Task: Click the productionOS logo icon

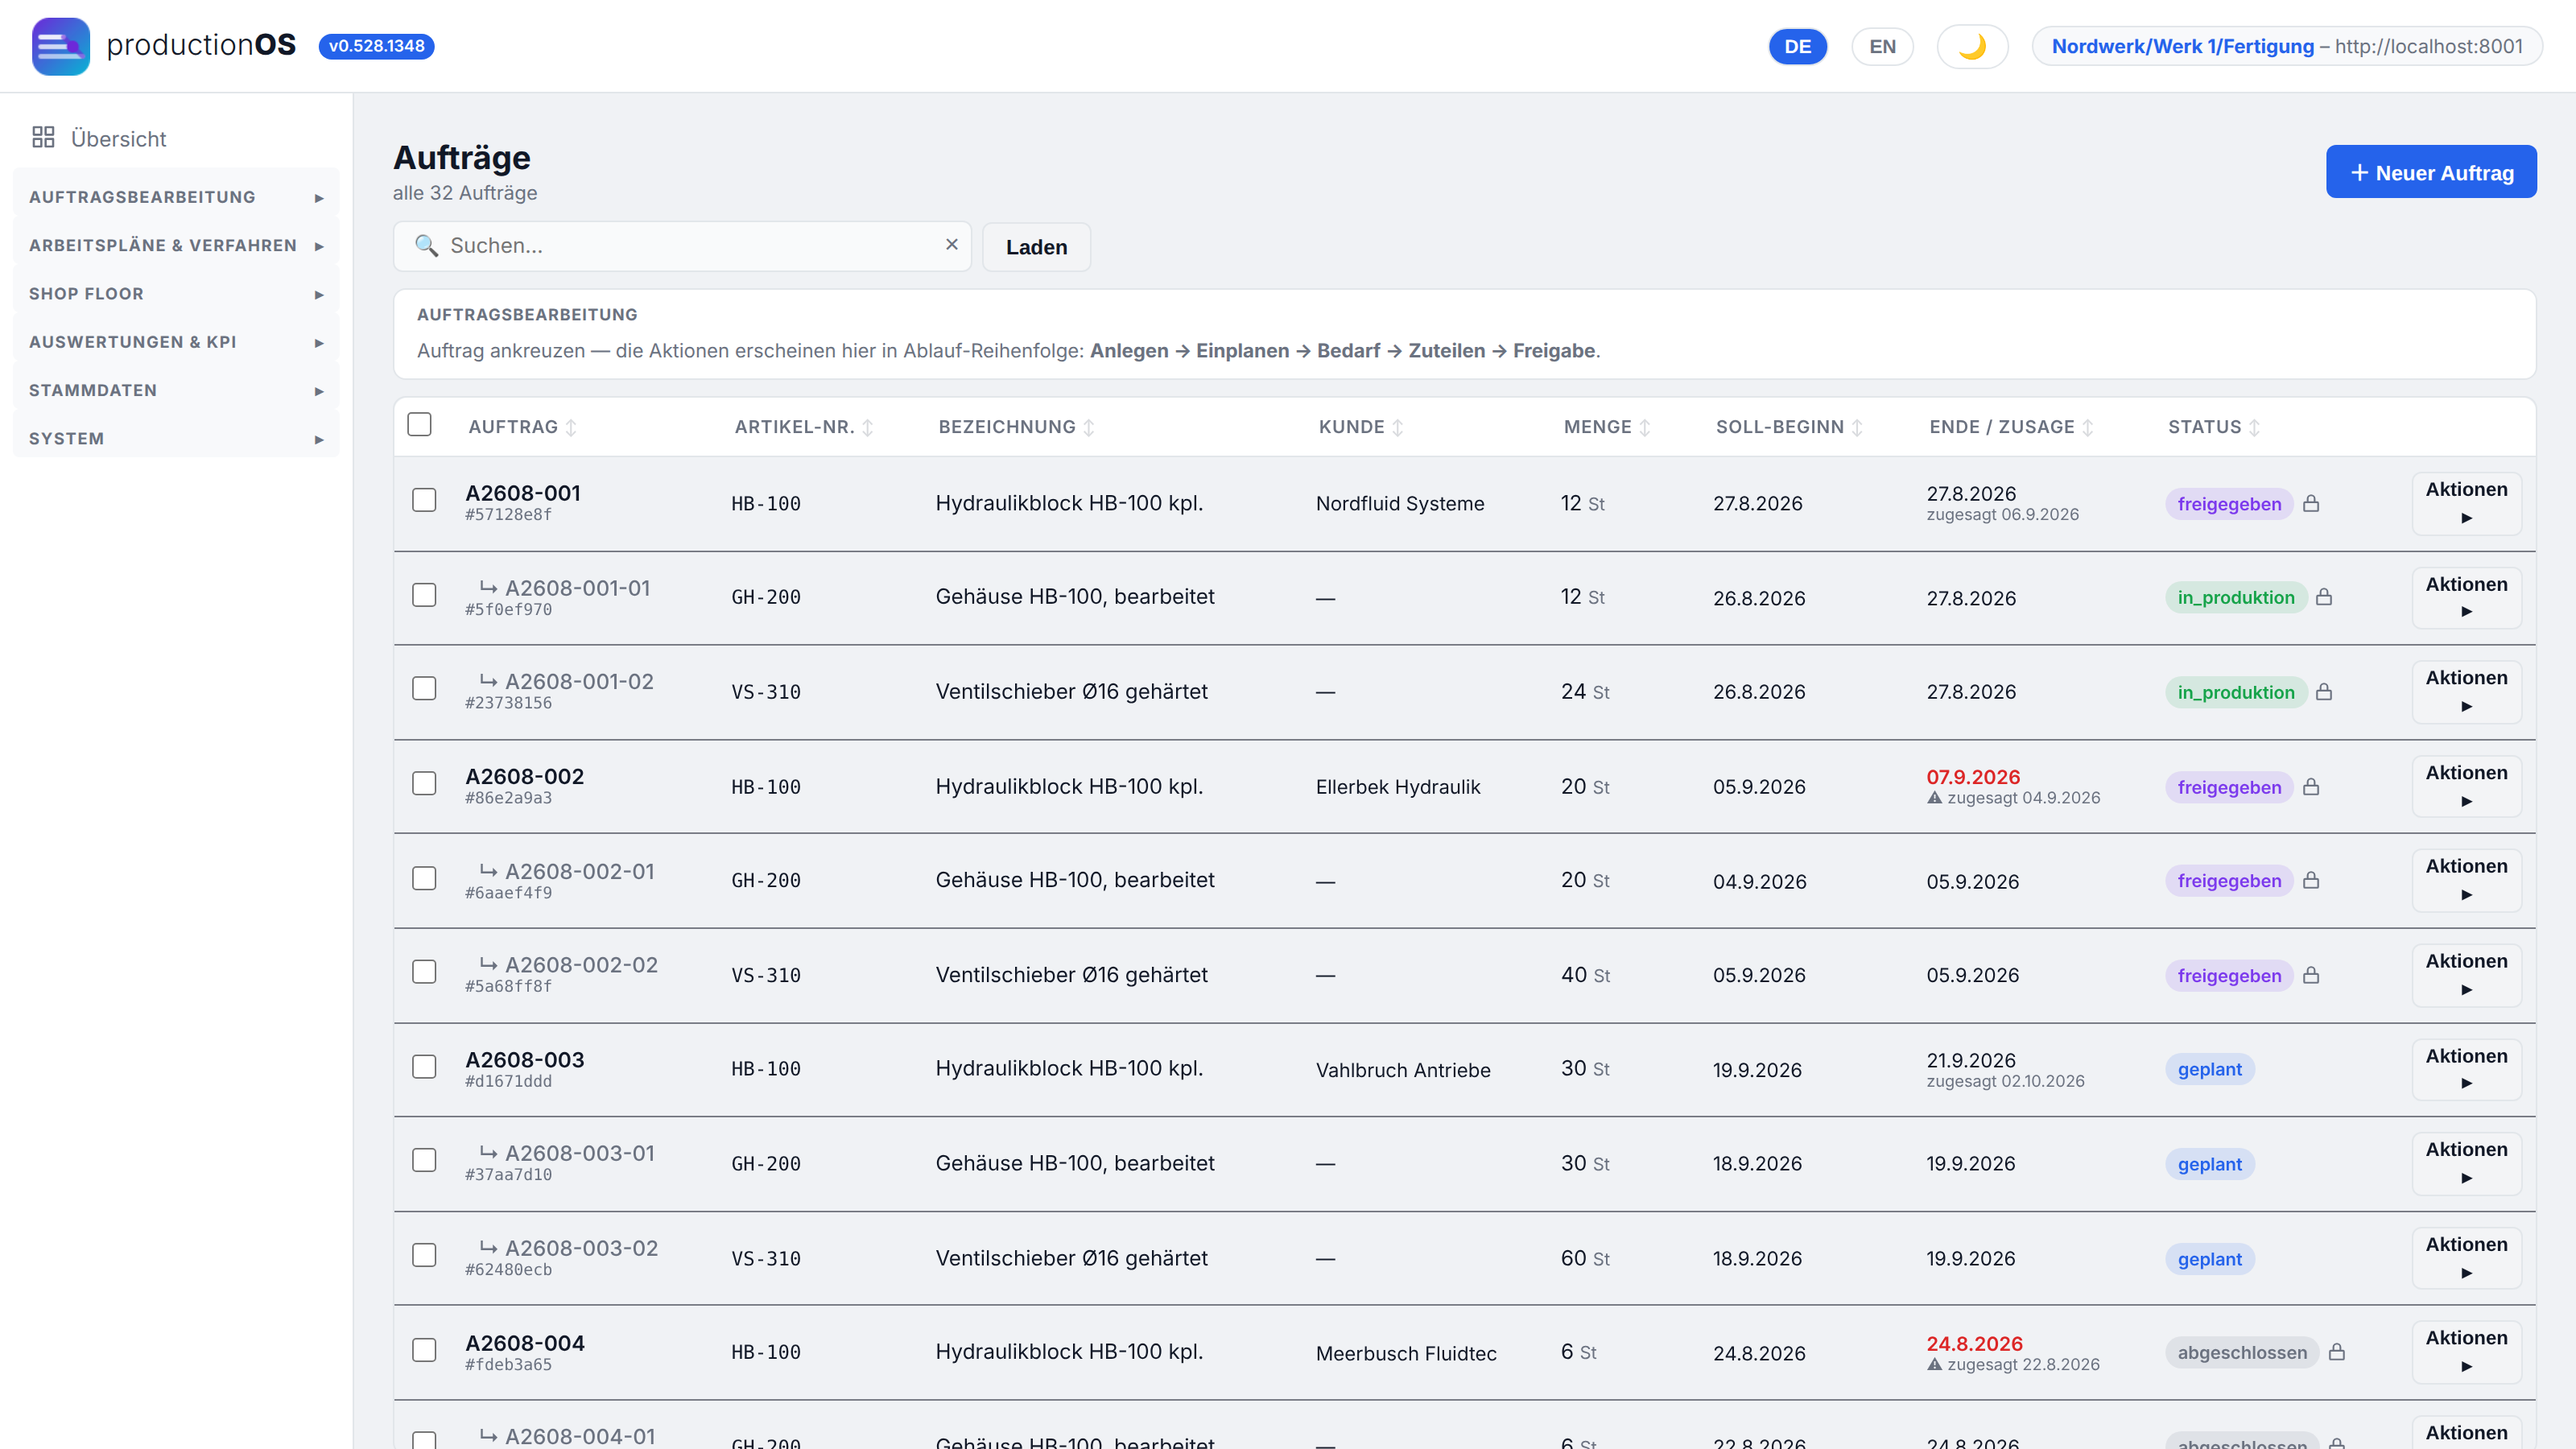Action: point(60,46)
